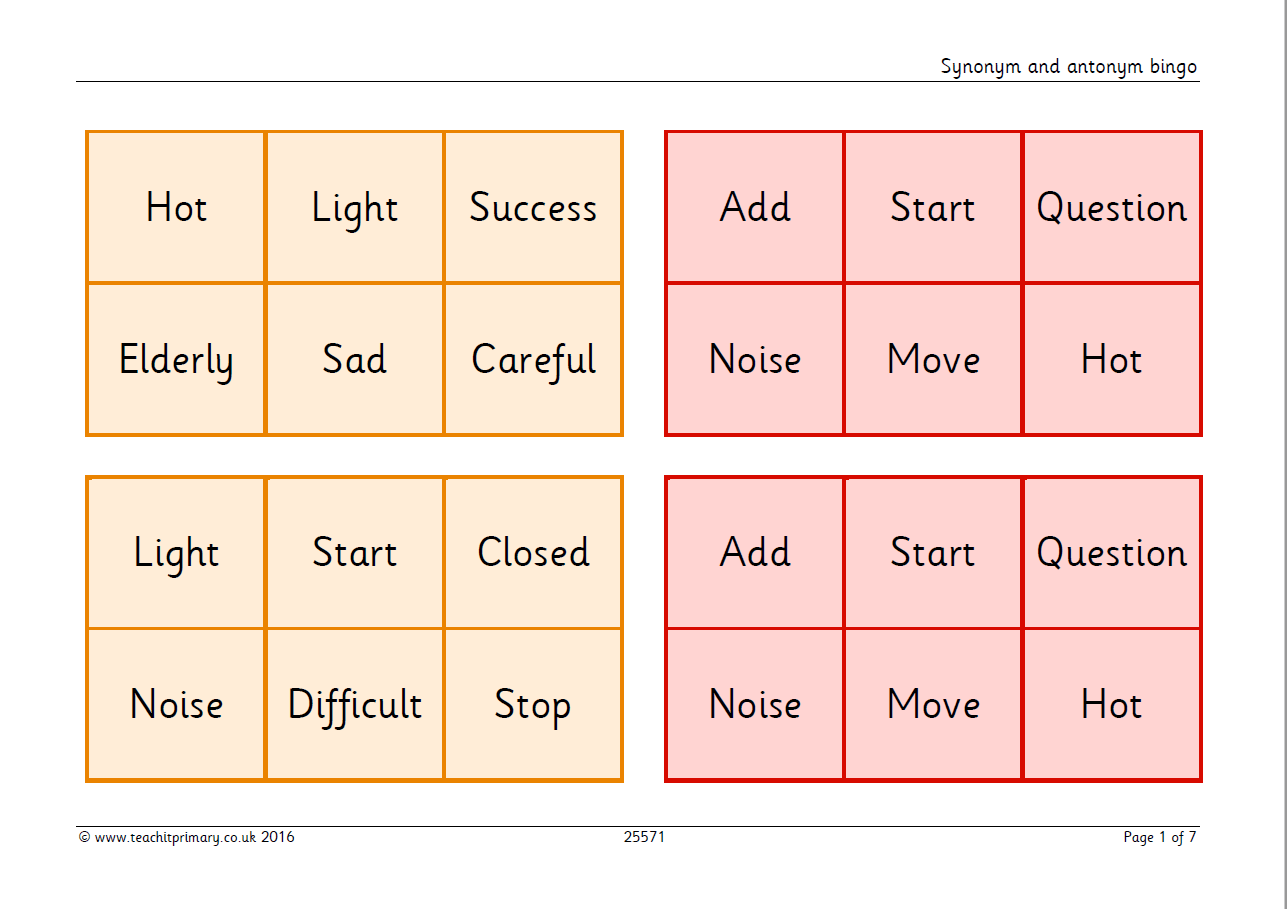Screen dimensions: 1287x909
Task: Select Hot in the bottom red card
Action: (x=1111, y=704)
